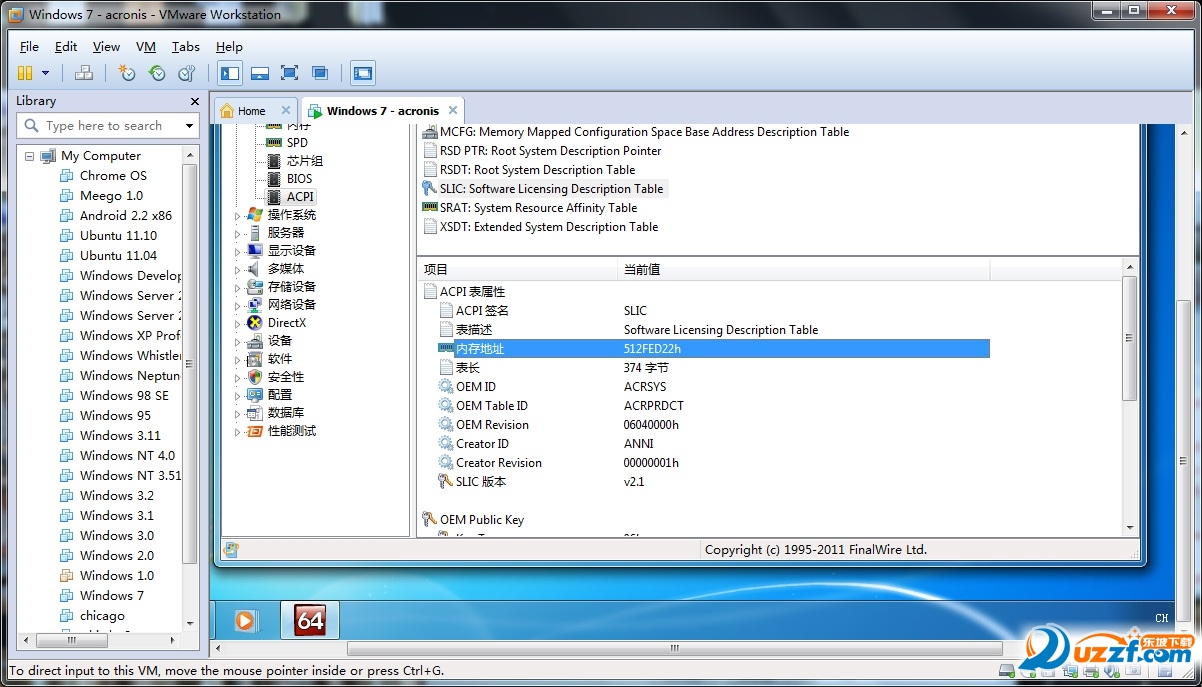
Task: Select SLIC Software Licensing Description Table
Action: (x=565, y=189)
